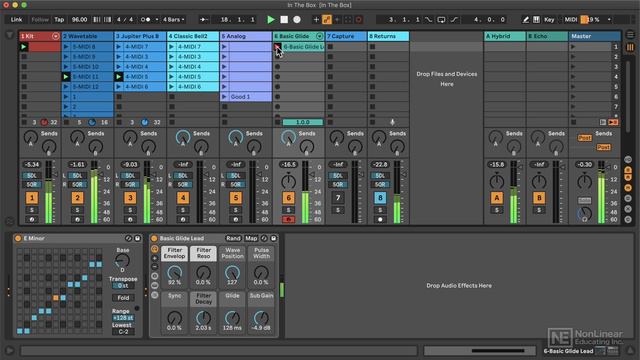
Task: Disarm track 6 record arm button
Action: coord(289,220)
